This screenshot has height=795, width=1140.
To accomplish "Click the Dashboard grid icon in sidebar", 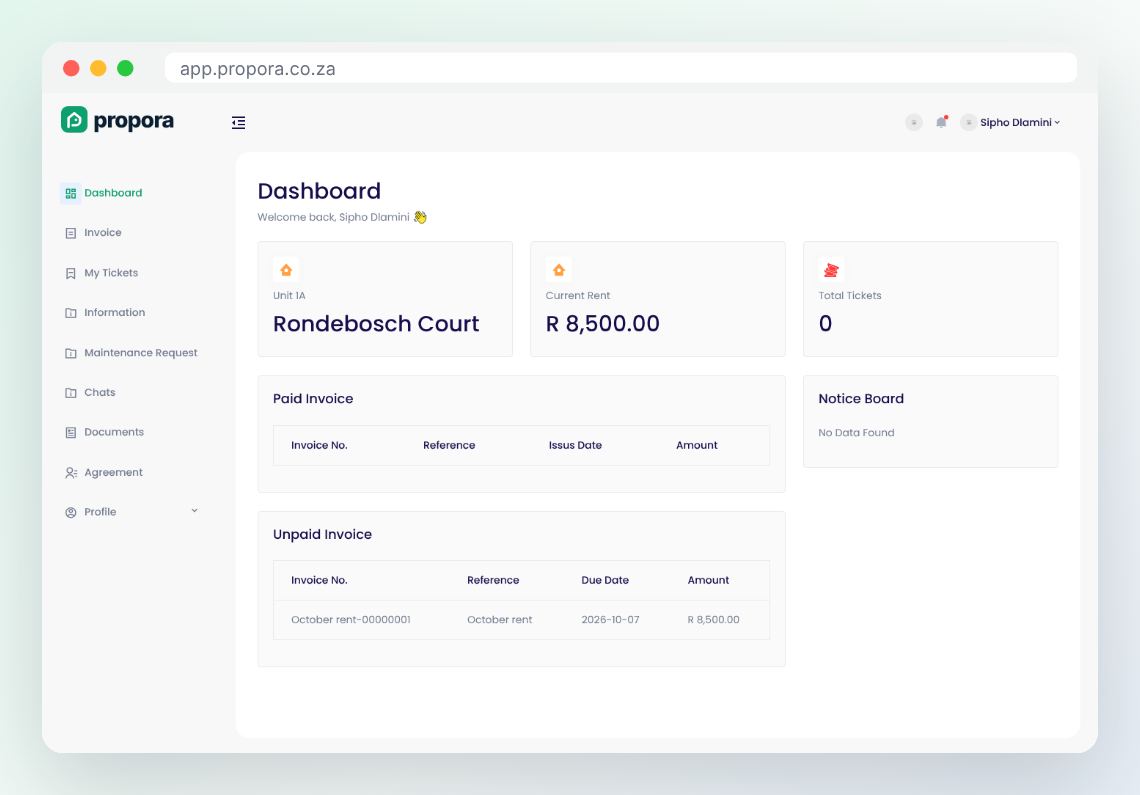I will click(71, 193).
